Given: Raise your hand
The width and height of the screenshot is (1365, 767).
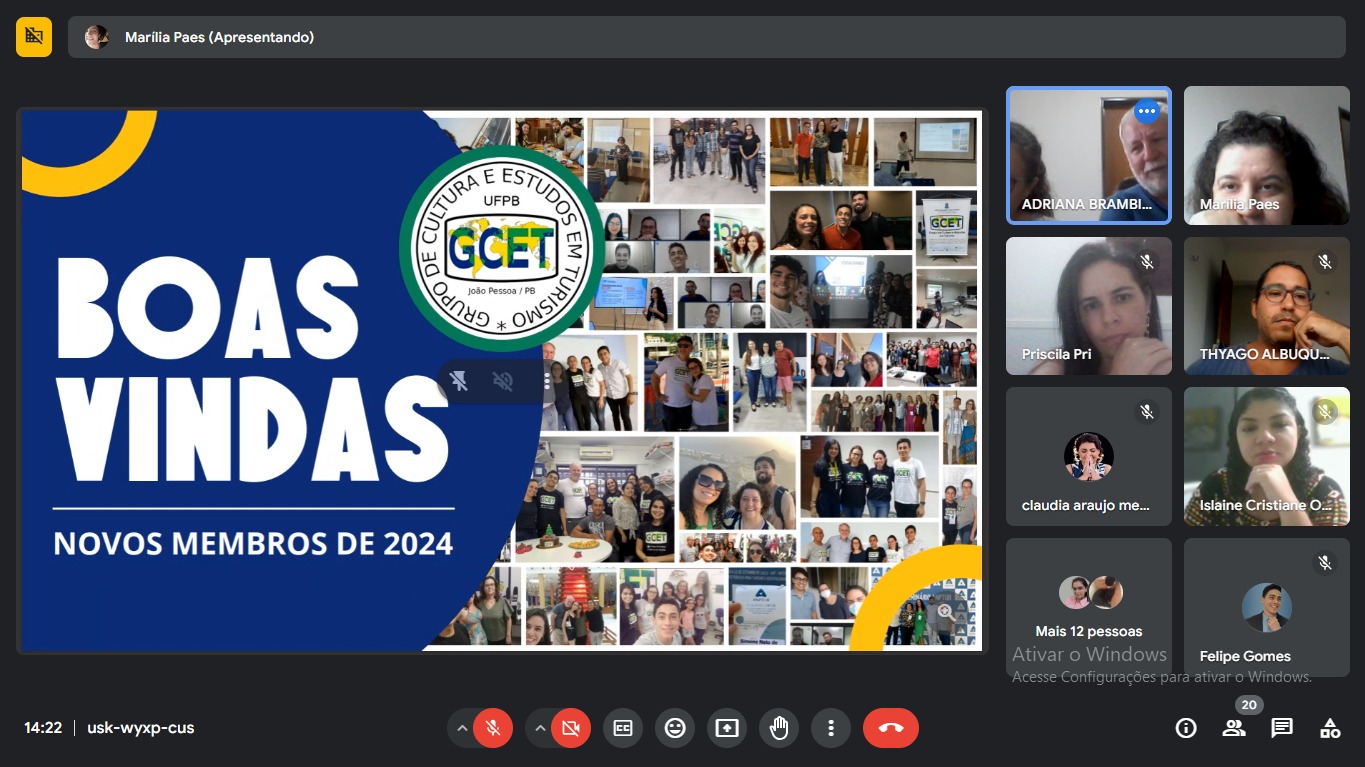Looking at the screenshot, I should [779, 728].
